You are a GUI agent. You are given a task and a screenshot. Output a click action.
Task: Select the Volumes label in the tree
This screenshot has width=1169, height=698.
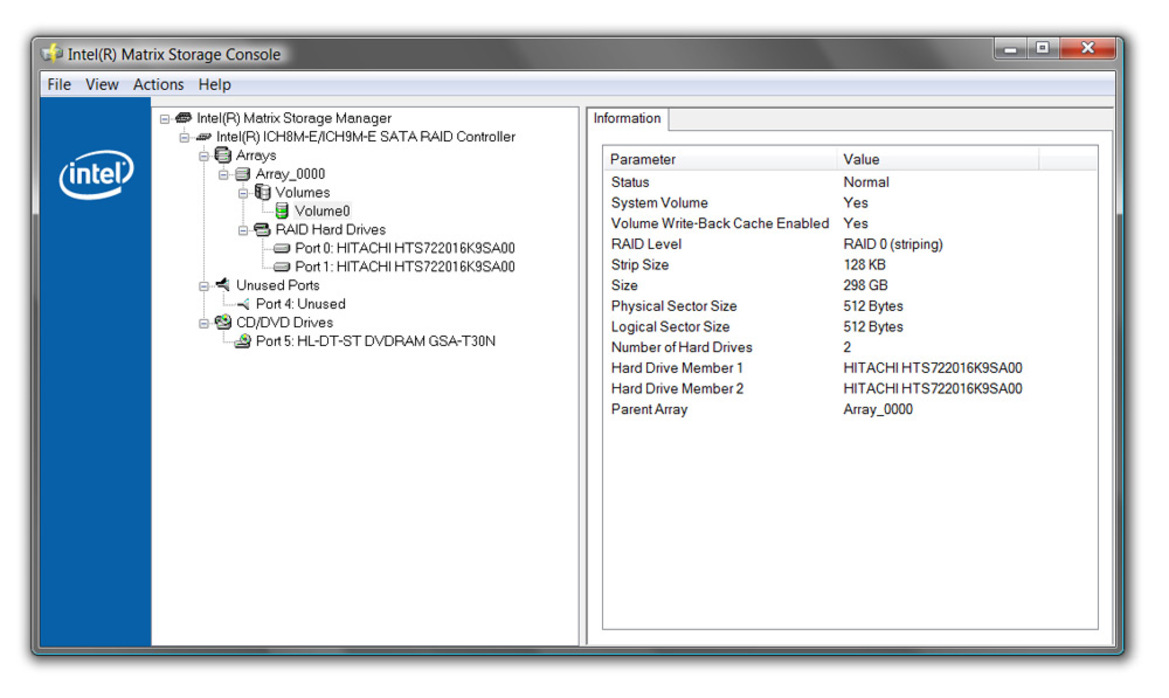[x=302, y=192]
